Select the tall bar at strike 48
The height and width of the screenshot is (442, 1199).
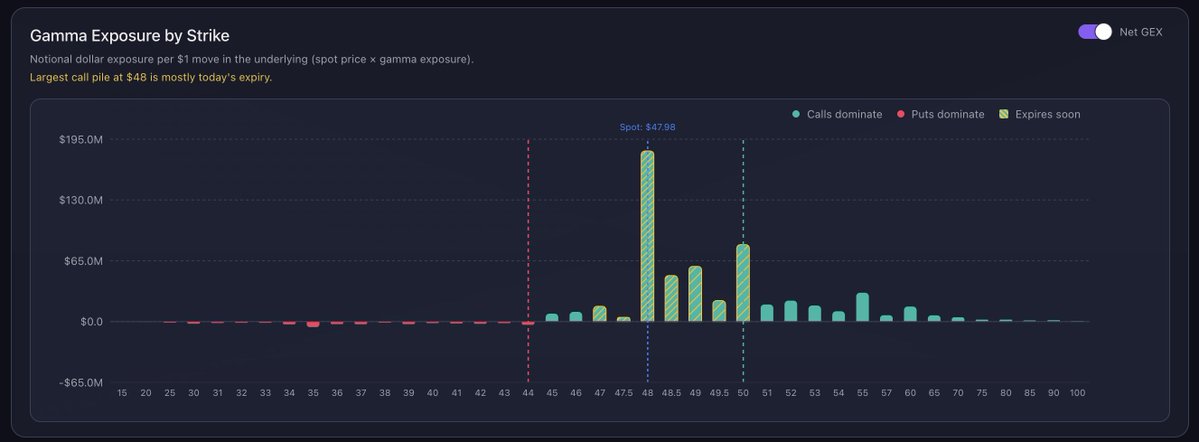coord(648,236)
